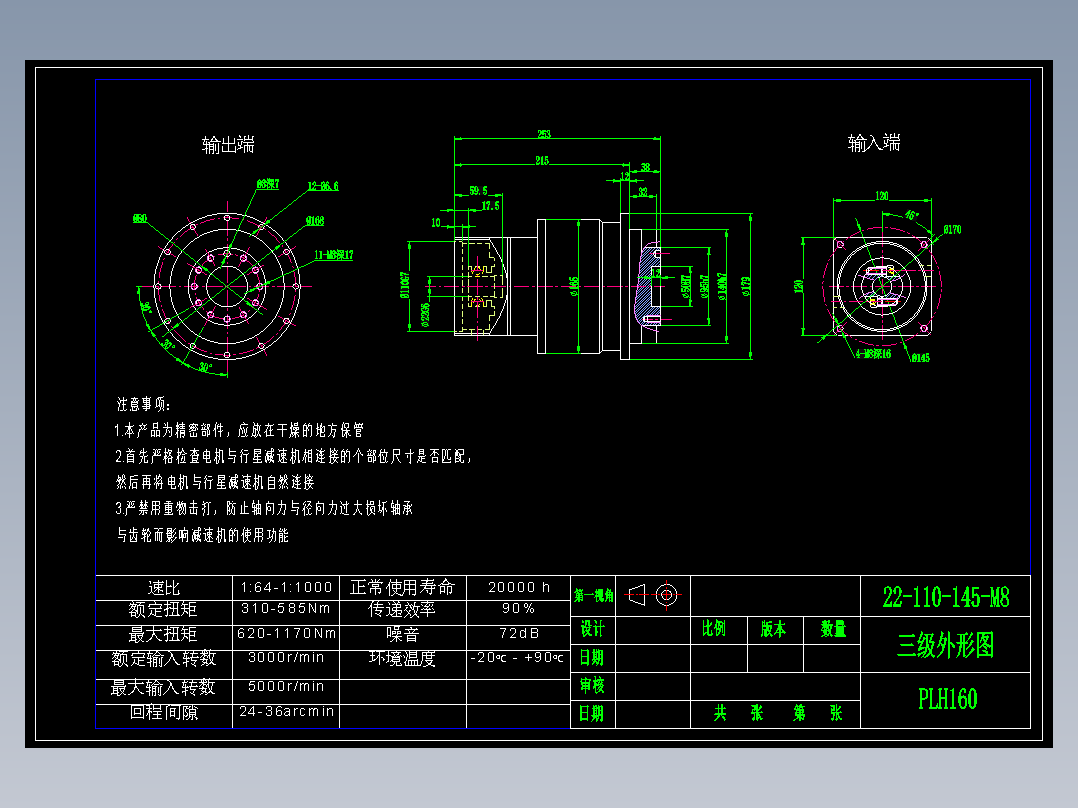Switch to the 输入端 view label
1078x808 pixels.
point(874,143)
